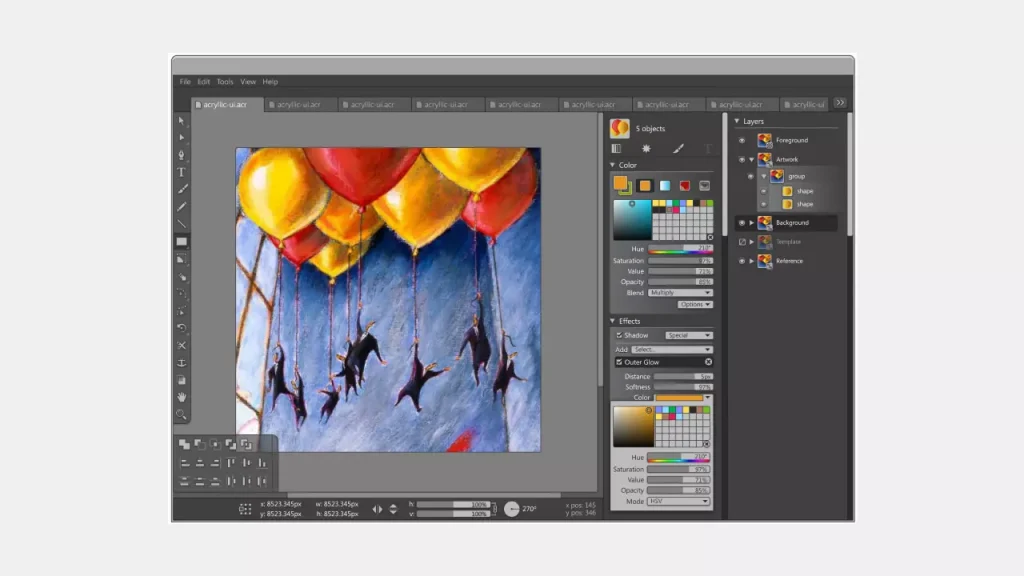Open Outer Glow color dropdown arrow

pyautogui.click(x=707, y=398)
